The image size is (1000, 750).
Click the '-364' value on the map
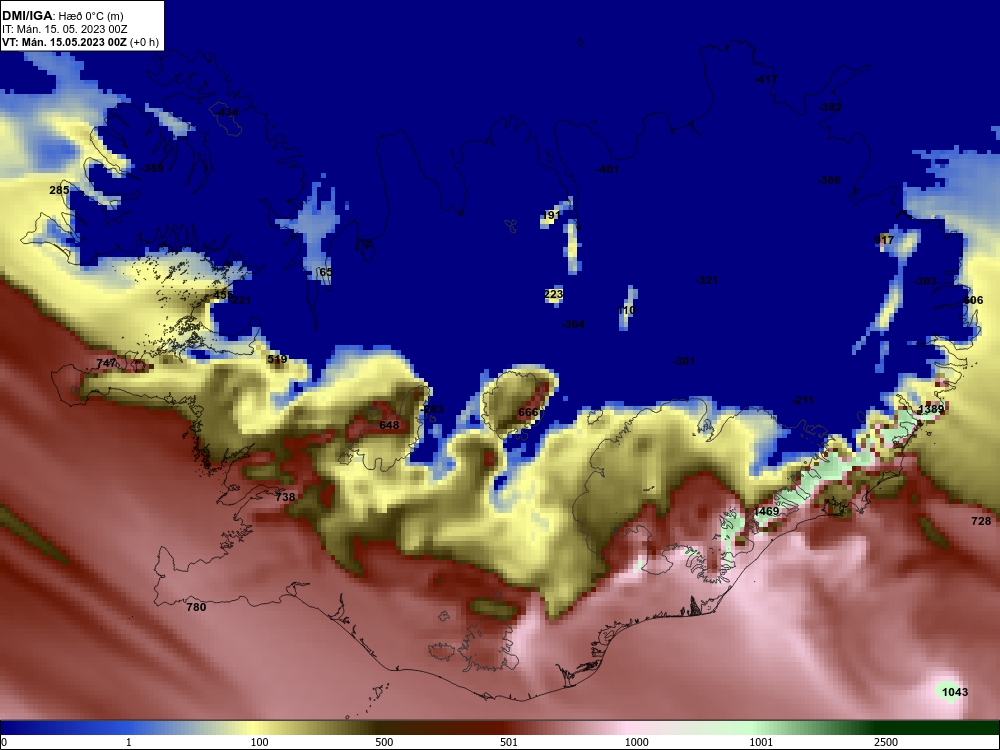[x=573, y=325]
